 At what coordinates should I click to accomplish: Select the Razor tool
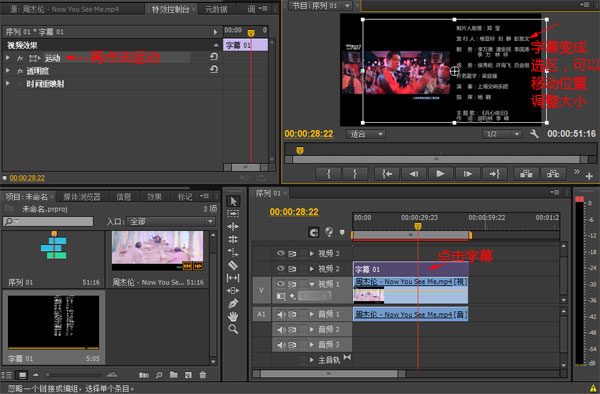tap(233, 265)
